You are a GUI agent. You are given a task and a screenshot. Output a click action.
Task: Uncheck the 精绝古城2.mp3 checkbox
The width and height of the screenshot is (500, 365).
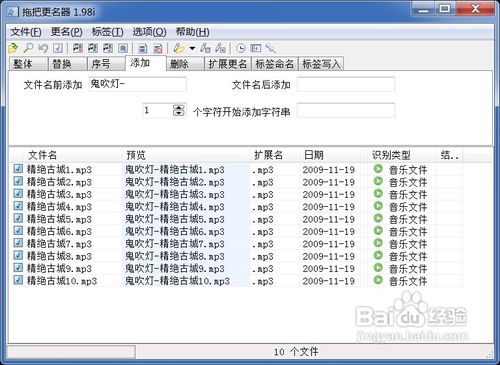click(18, 181)
